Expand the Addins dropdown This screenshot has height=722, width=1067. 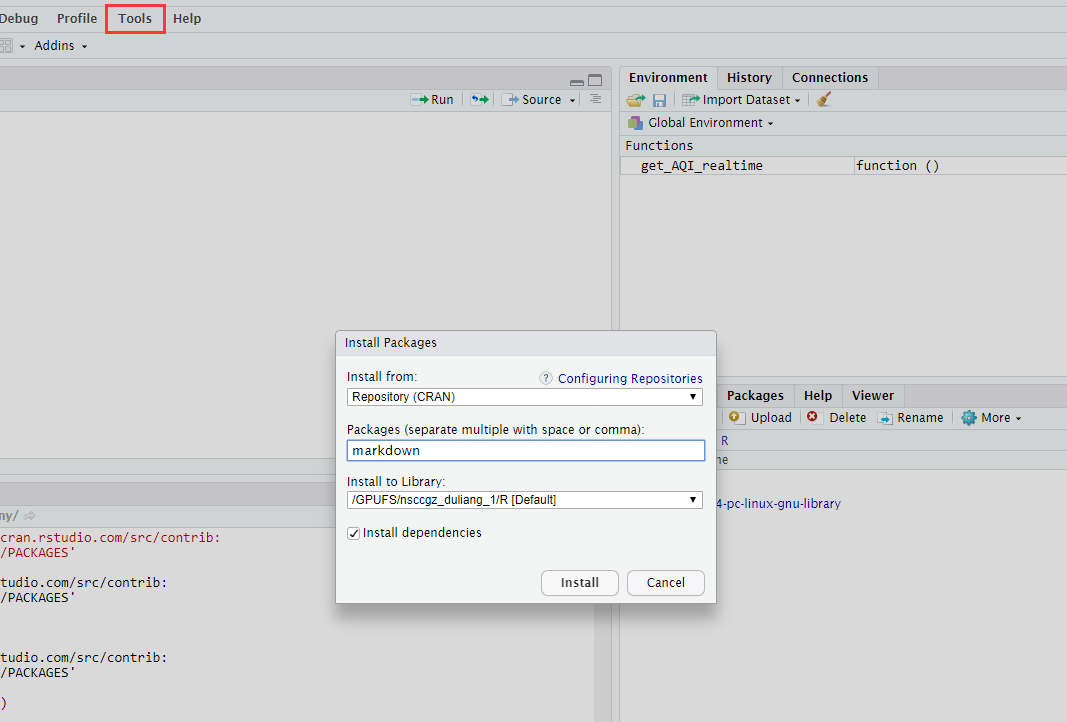point(61,46)
